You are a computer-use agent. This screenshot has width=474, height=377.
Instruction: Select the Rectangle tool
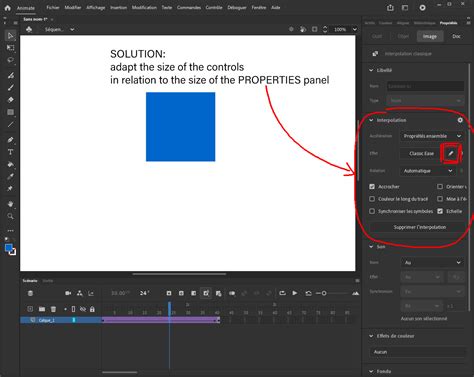pyautogui.click(x=10, y=112)
